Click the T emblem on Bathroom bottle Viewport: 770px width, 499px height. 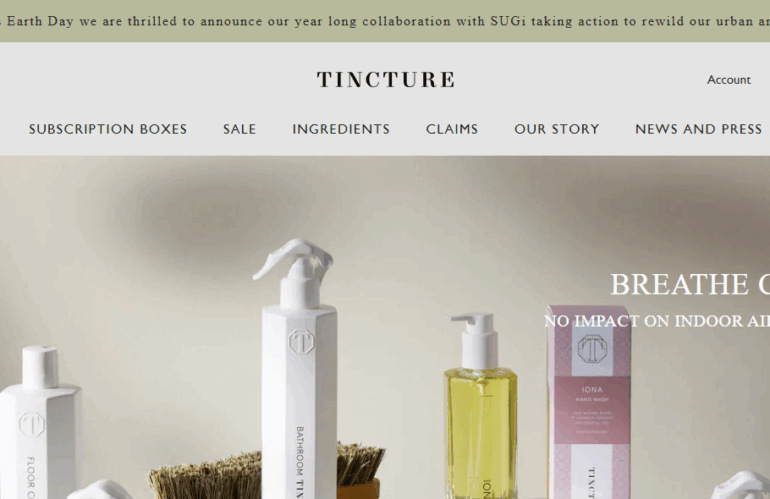point(301,341)
